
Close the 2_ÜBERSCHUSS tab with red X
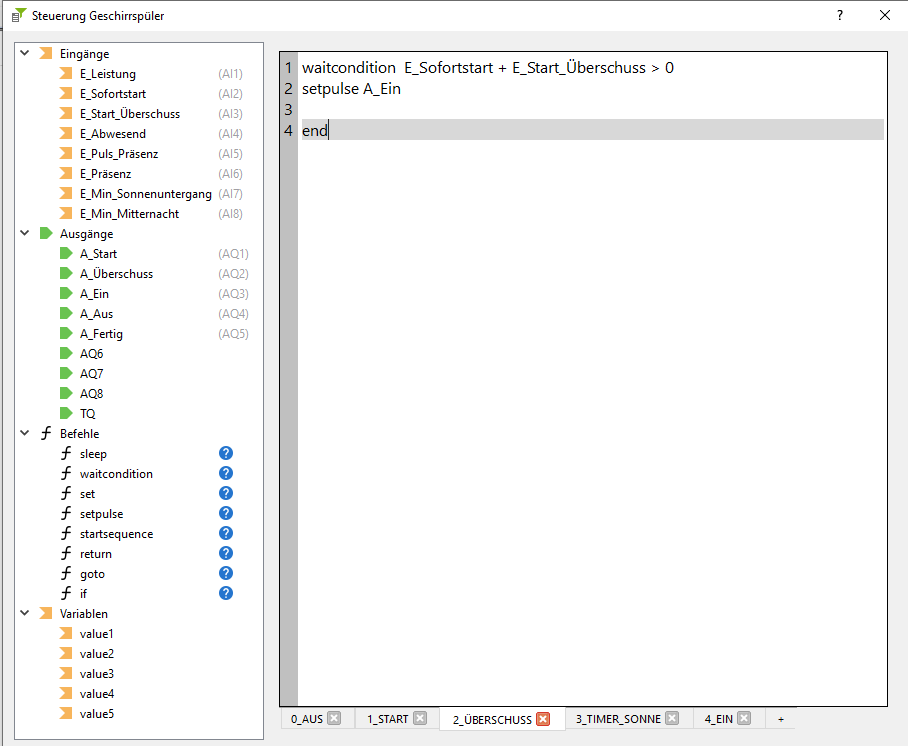point(543,719)
